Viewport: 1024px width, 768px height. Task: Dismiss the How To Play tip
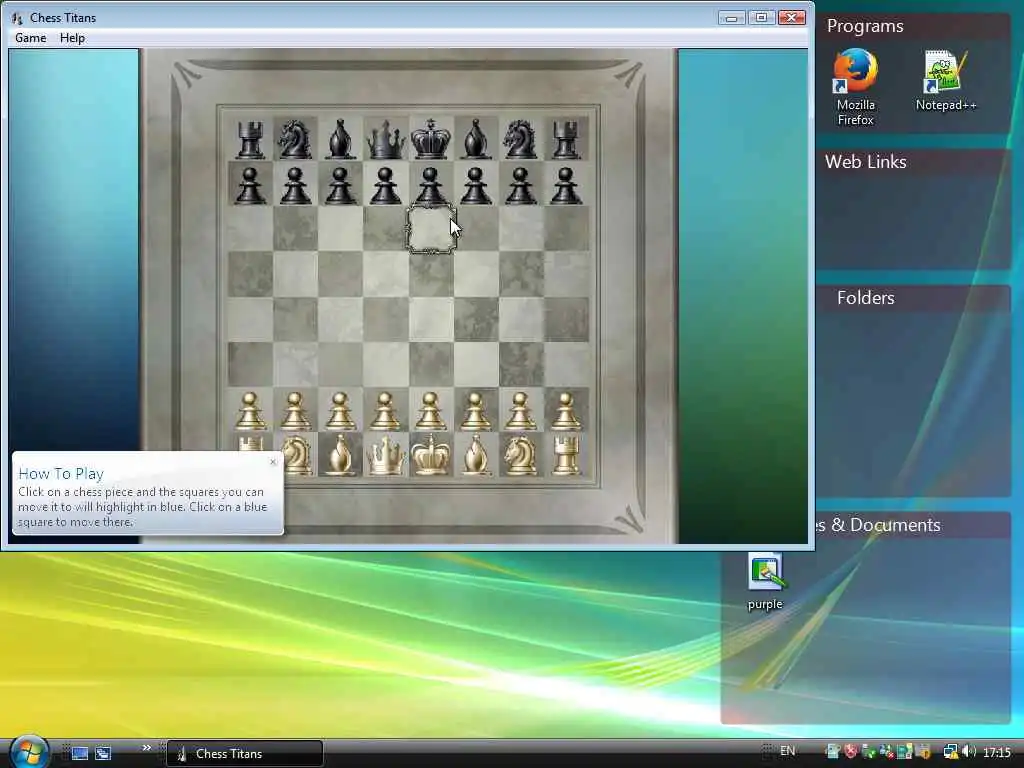(x=273, y=462)
